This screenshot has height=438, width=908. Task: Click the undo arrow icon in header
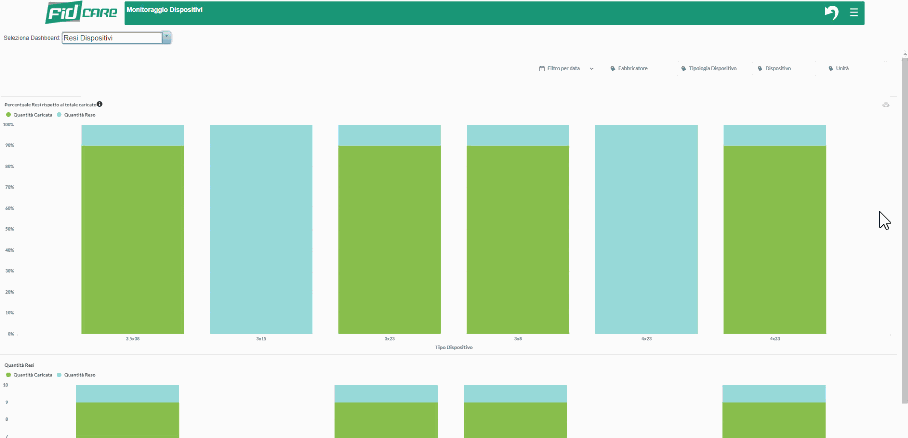click(x=831, y=12)
